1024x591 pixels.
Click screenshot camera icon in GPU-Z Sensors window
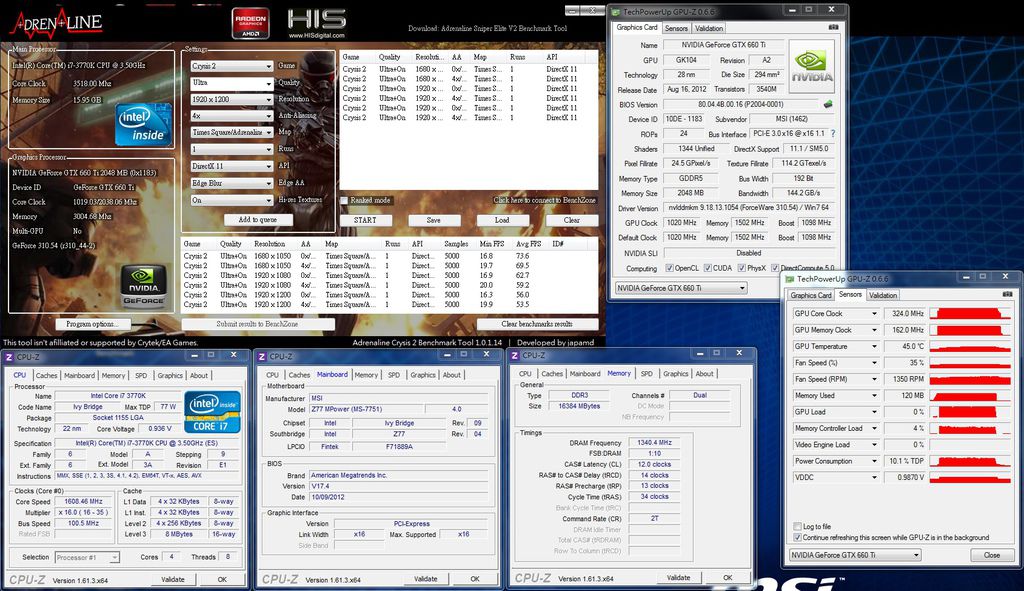pos(1007,295)
